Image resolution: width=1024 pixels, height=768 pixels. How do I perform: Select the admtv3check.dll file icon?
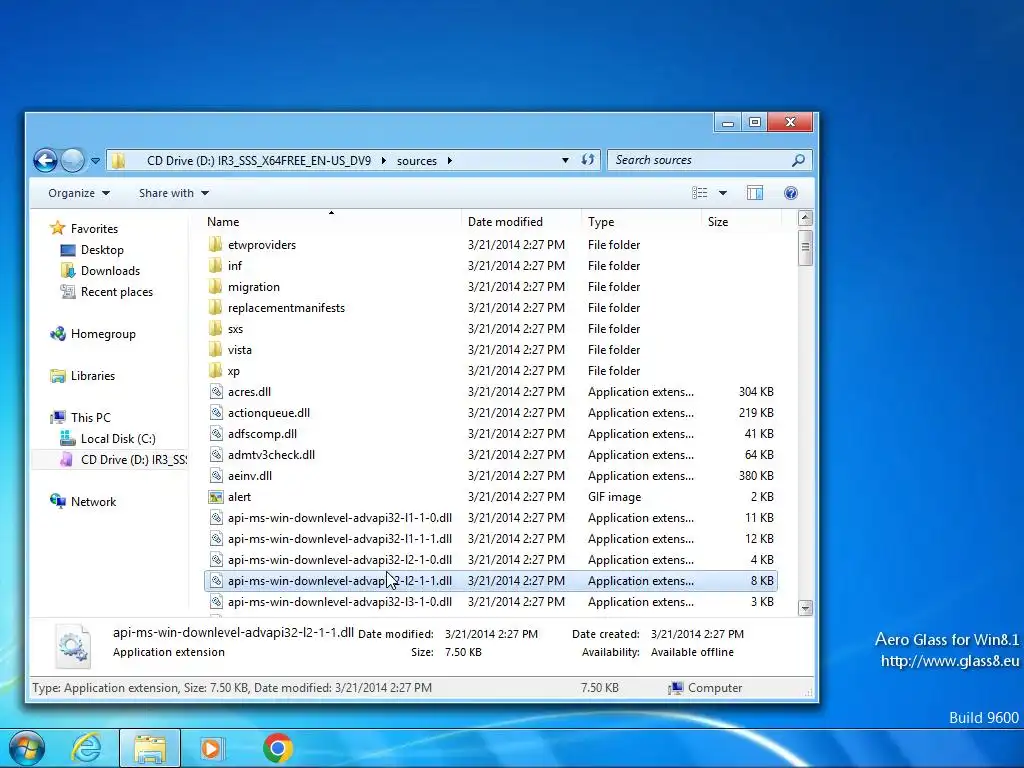(x=216, y=455)
